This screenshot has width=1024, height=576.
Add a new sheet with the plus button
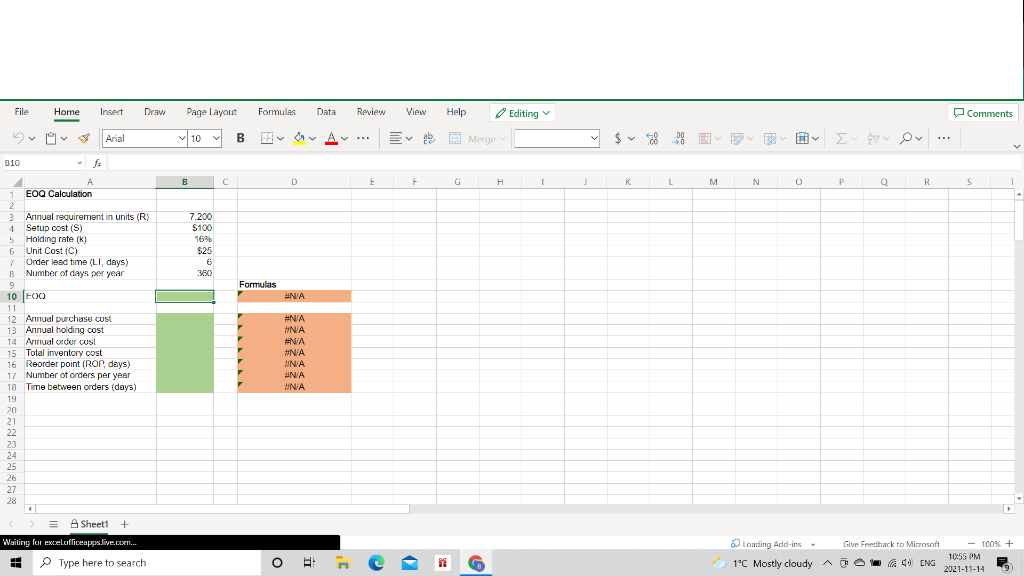point(124,523)
